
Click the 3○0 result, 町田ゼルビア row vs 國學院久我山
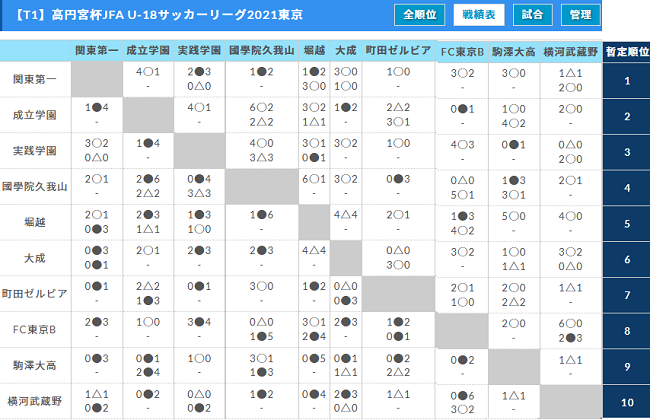pos(262,286)
